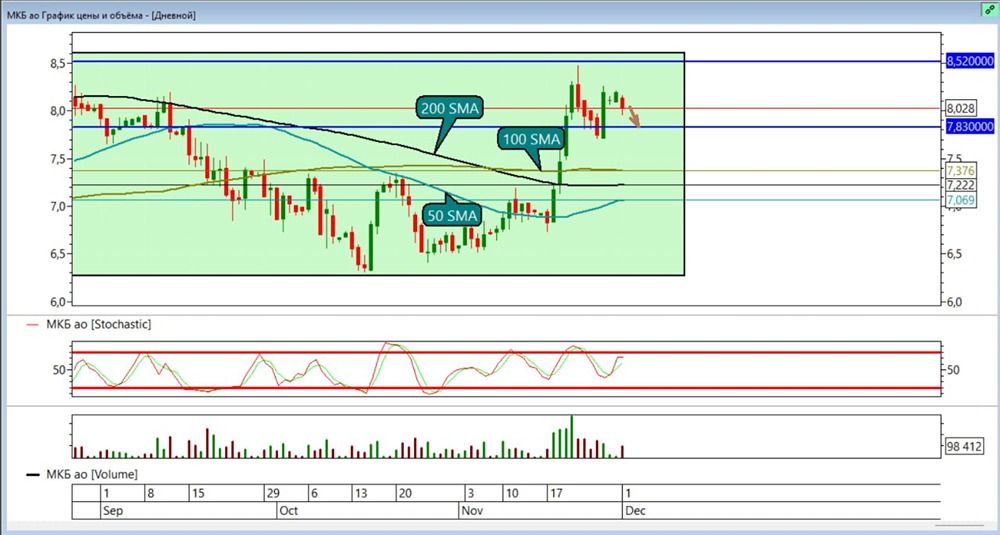Viewport: 1000px width, 535px height.
Task: Click the date label 8 on the time axis
Action: coord(151,494)
